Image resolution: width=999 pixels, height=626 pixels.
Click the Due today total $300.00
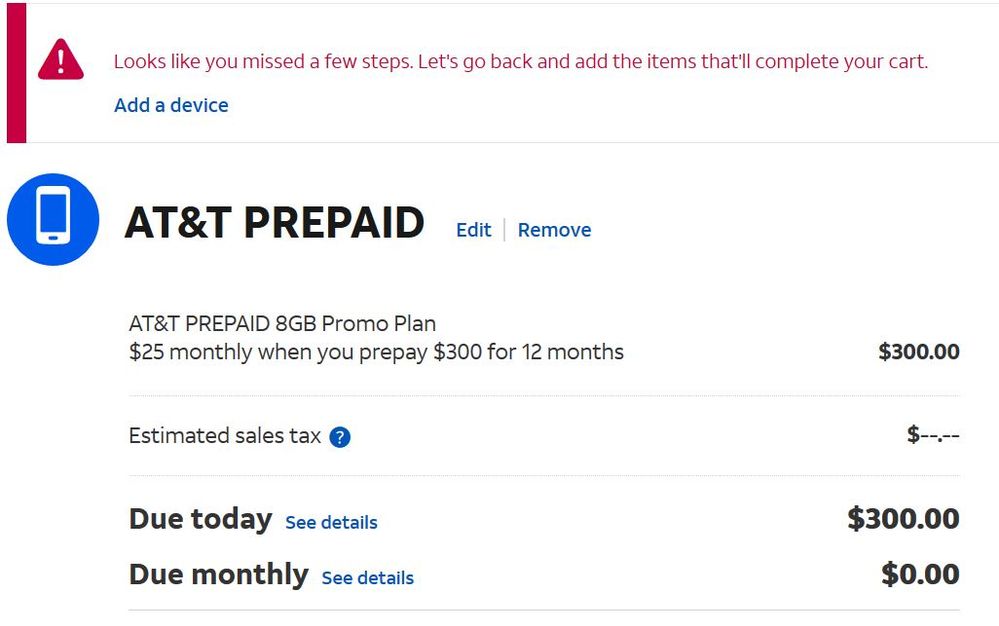pos(903,519)
